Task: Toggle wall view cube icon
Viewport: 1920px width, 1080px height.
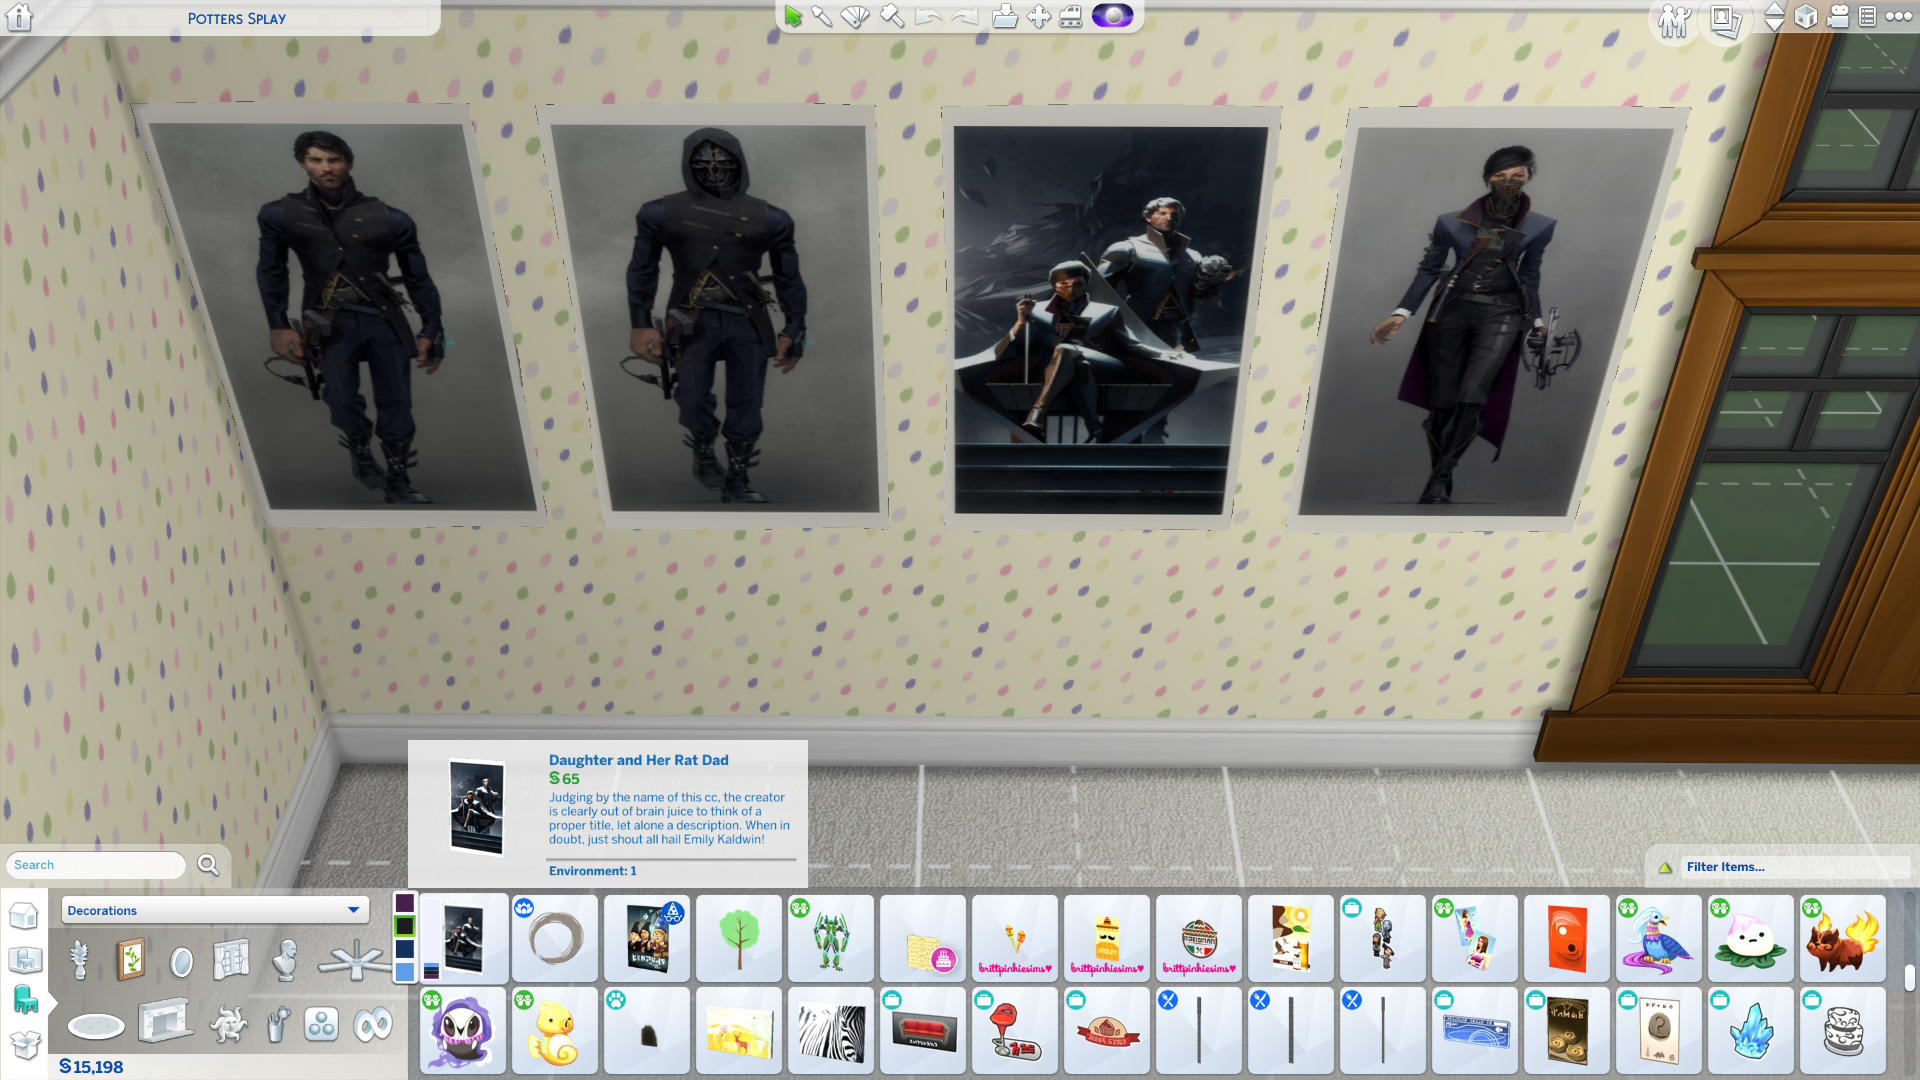Action: click(x=1806, y=16)
